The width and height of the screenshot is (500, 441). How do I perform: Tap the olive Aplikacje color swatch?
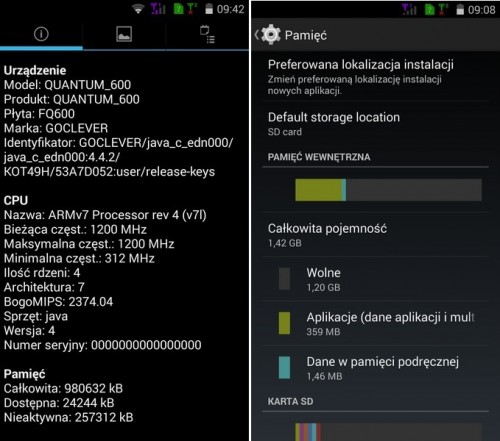coord(284,323)
